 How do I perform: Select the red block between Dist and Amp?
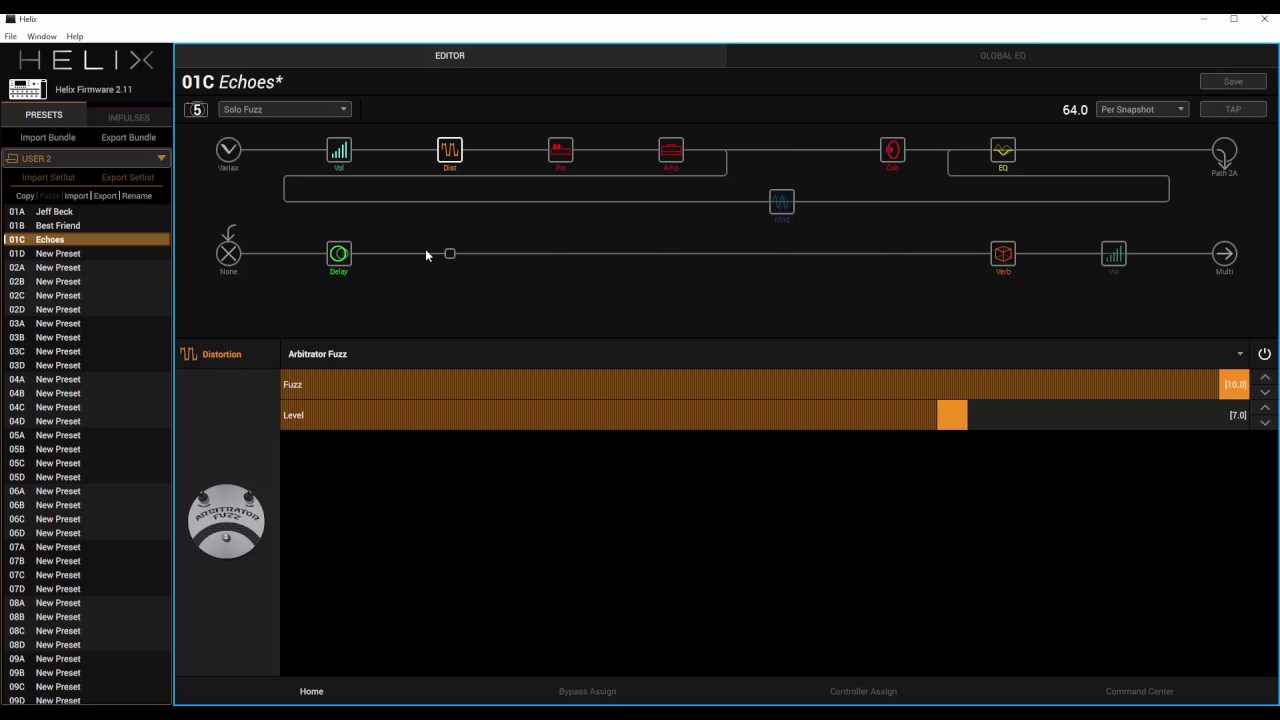click(560, 150)
